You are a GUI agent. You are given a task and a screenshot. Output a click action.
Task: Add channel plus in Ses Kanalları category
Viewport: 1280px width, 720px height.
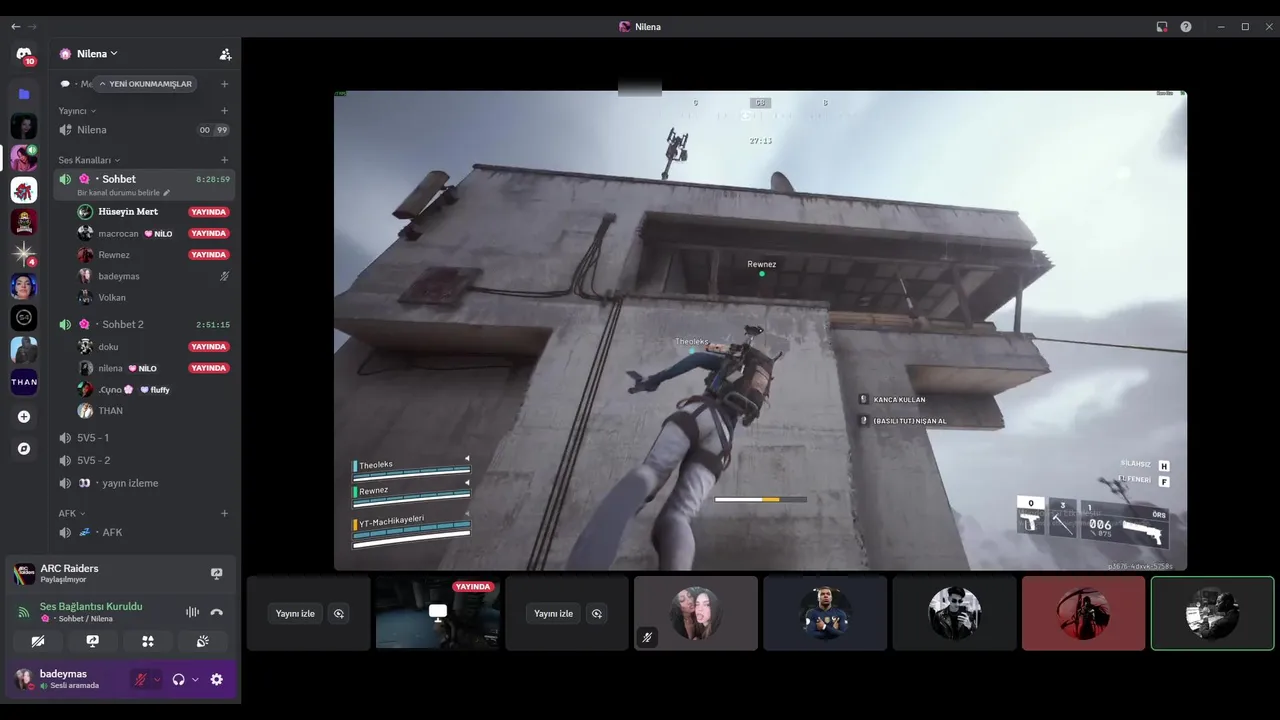click(224, 160)
